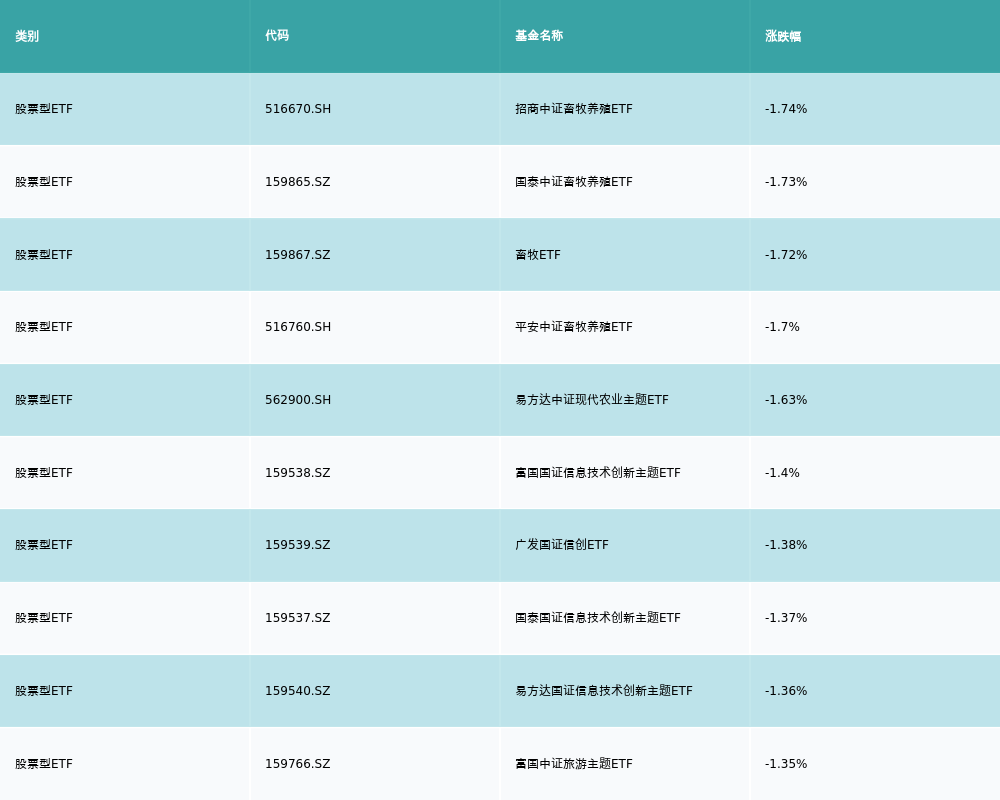Viewport: 1000px width, 800px height.
Task: Click the -1.35% change value
Action: point(786,764)
